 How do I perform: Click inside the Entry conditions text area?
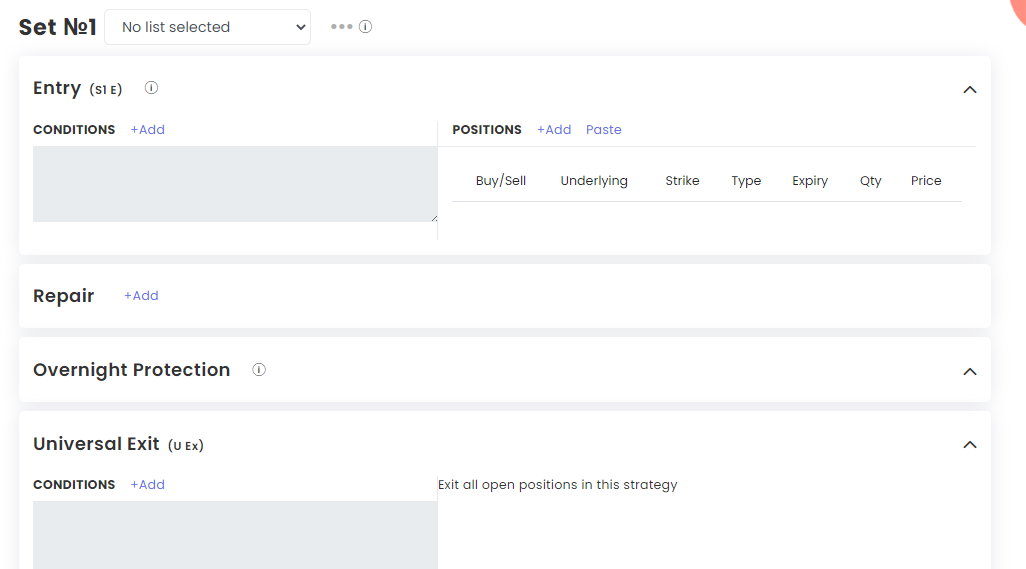(x=235, y=184)
